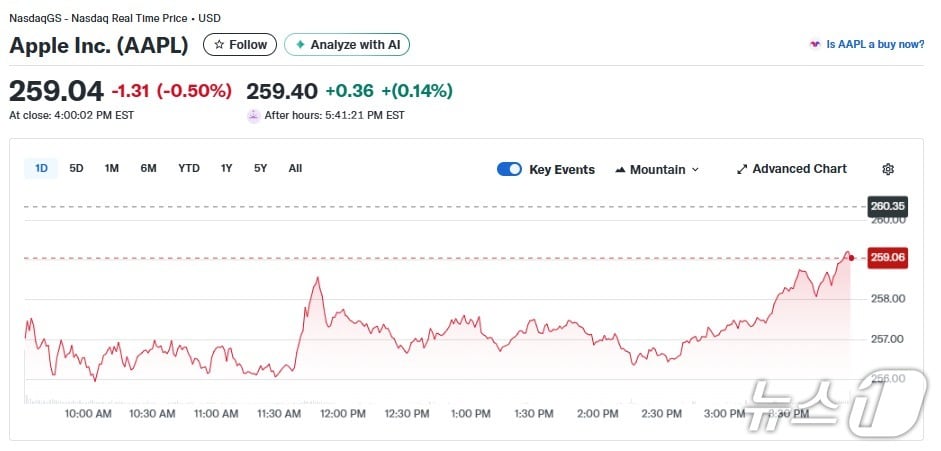
Task: Click the 259.06 price label on axis
Action: tap(887, 258)
